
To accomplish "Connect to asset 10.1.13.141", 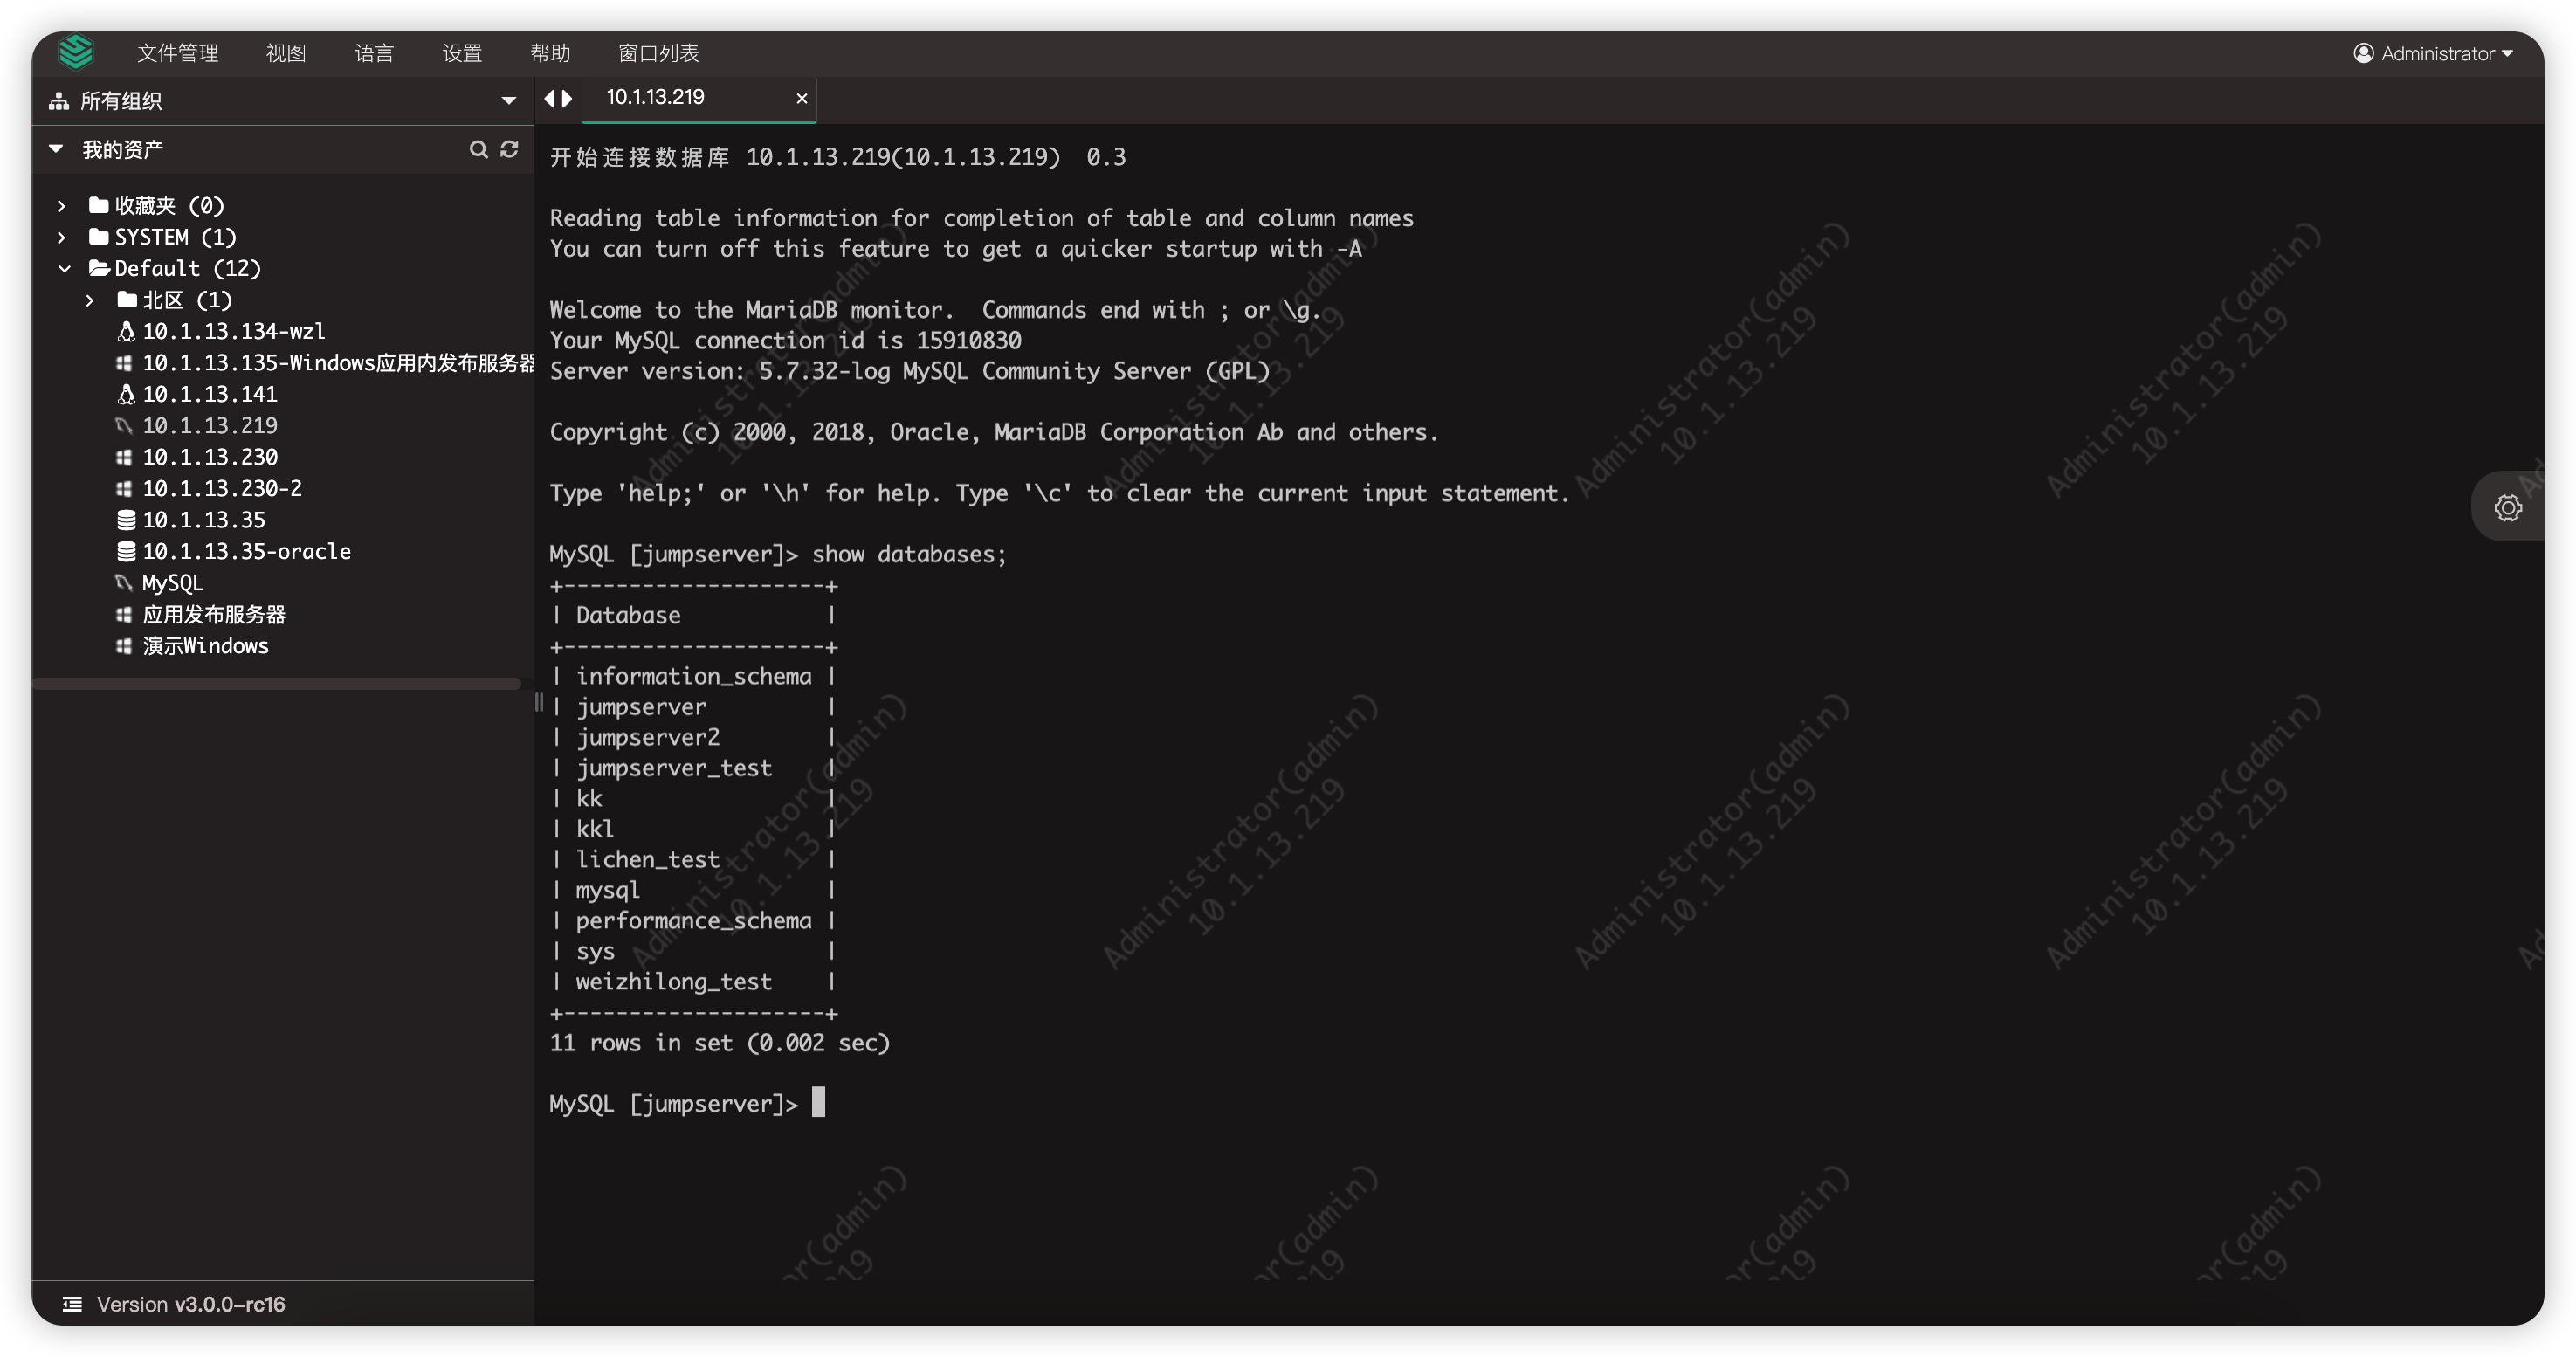I will (209, 394).
